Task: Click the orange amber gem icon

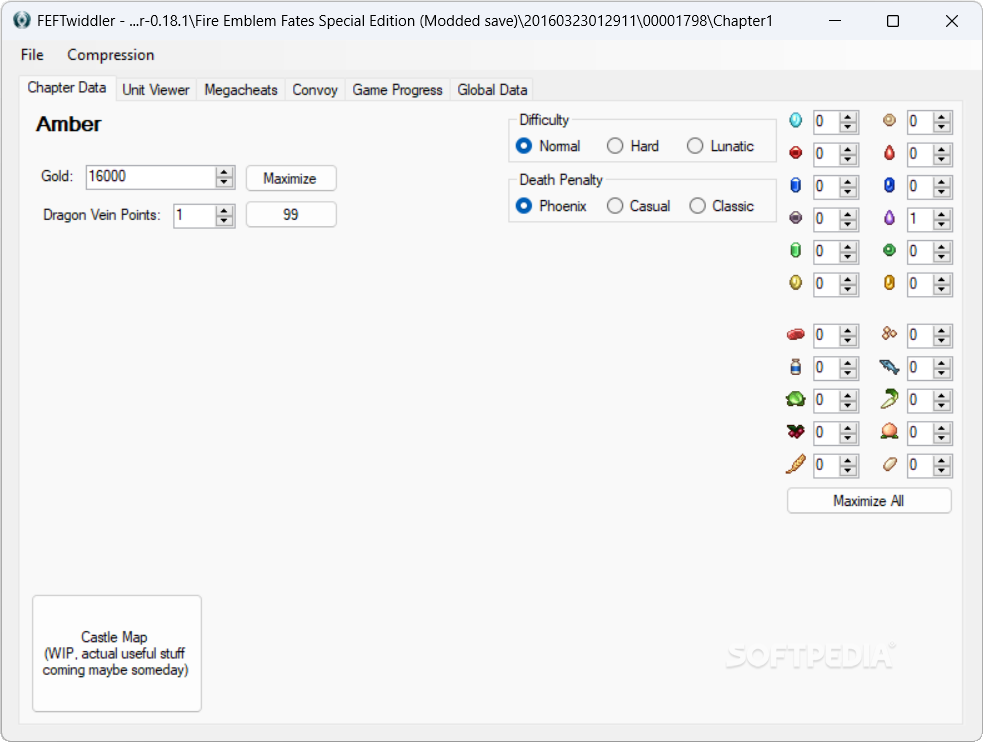Action: click(889, 283)
